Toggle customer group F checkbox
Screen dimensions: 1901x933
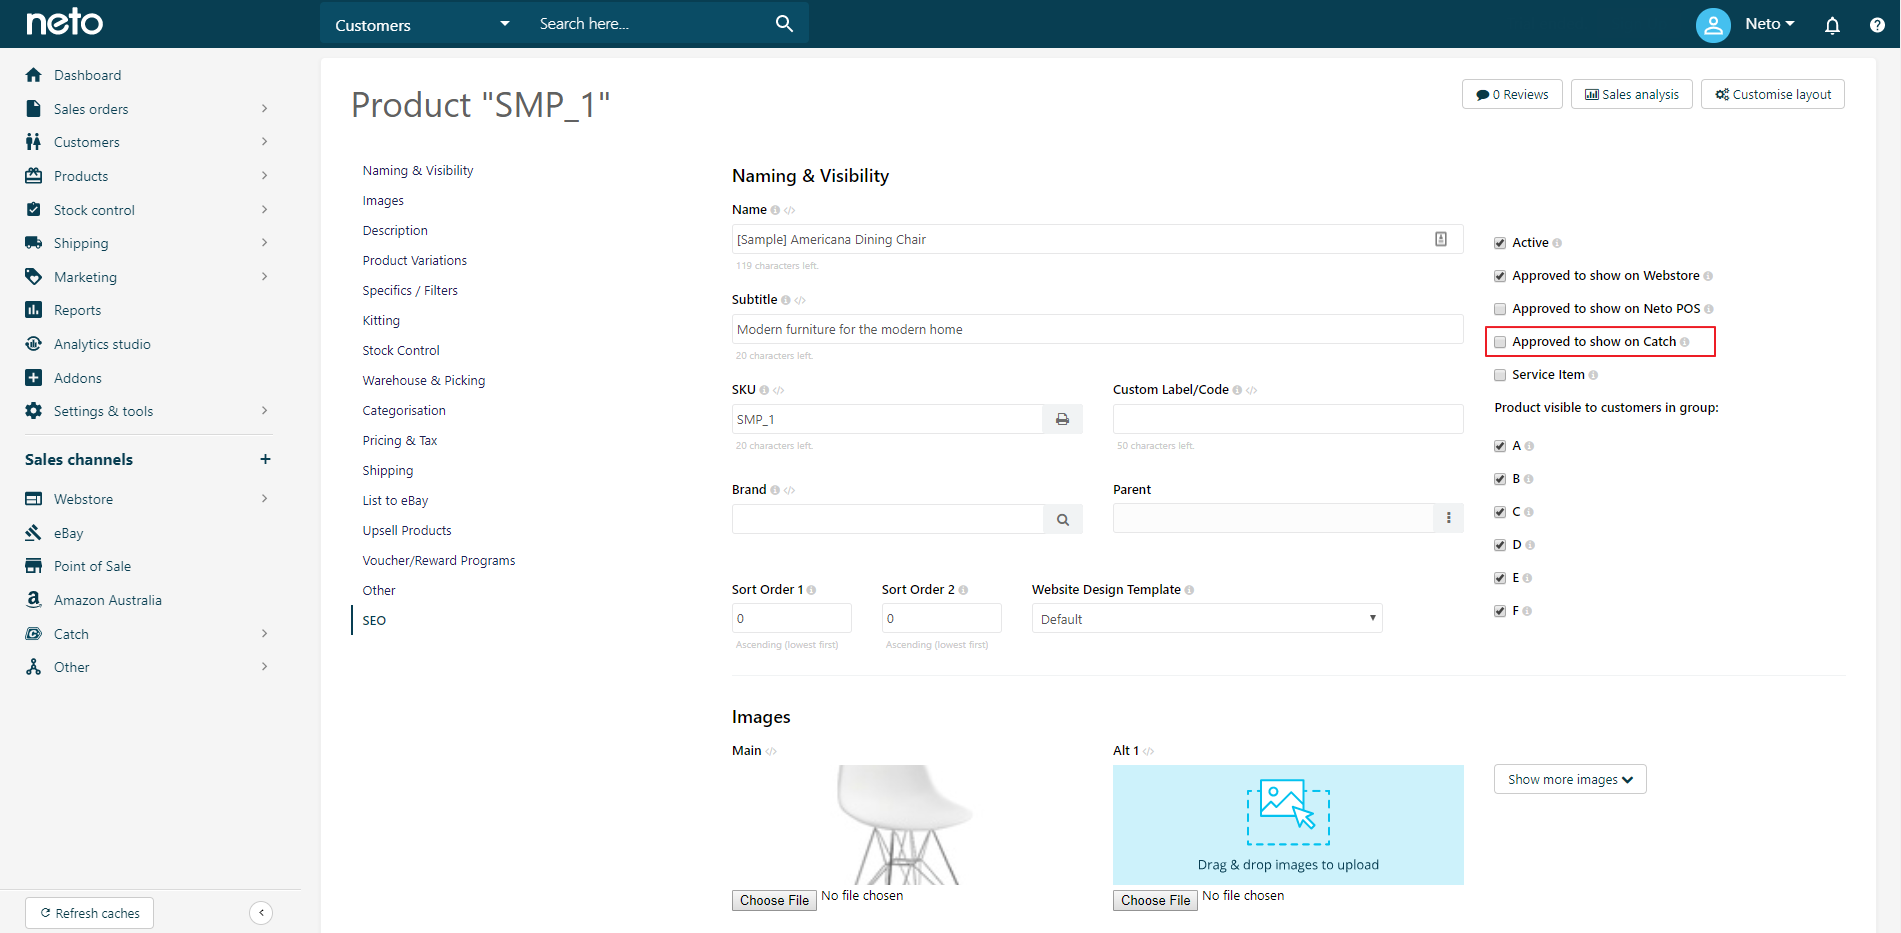pyautogui.click(x=1500, y=611)
